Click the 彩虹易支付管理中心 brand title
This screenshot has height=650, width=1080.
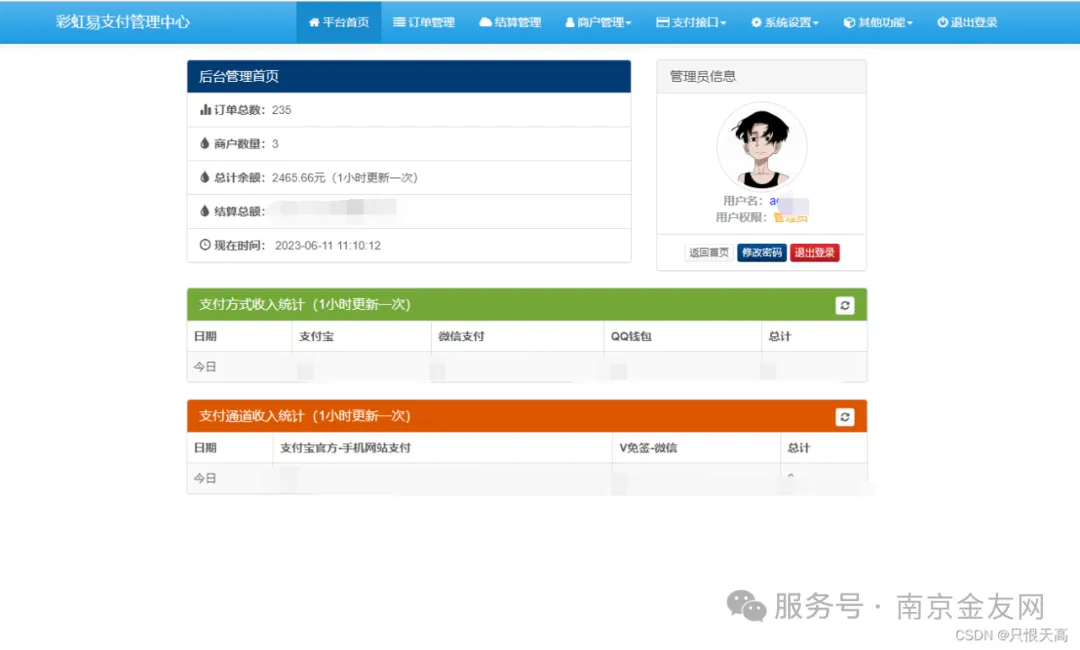(123, 22)
